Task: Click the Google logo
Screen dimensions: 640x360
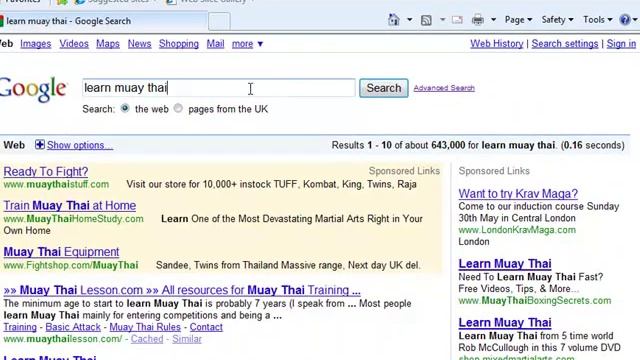Action: (x=33, y=89)
